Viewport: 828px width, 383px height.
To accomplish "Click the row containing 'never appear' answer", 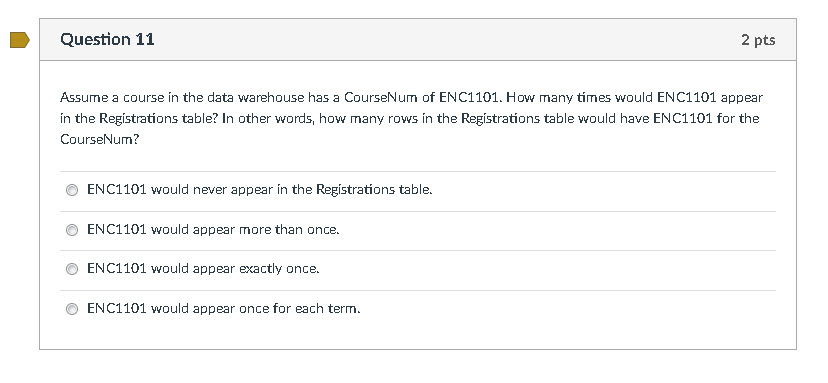I will [418, 191].
